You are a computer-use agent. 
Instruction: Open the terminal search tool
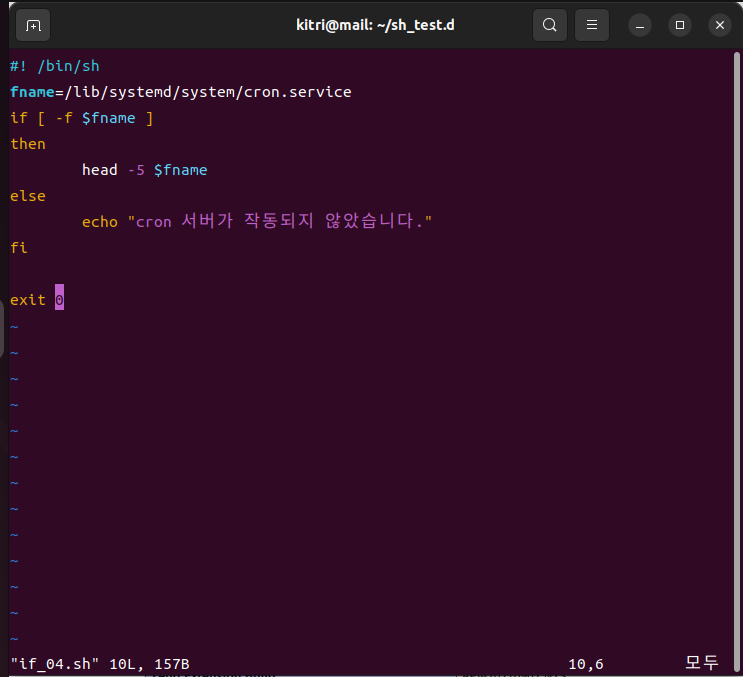point(550,25)
